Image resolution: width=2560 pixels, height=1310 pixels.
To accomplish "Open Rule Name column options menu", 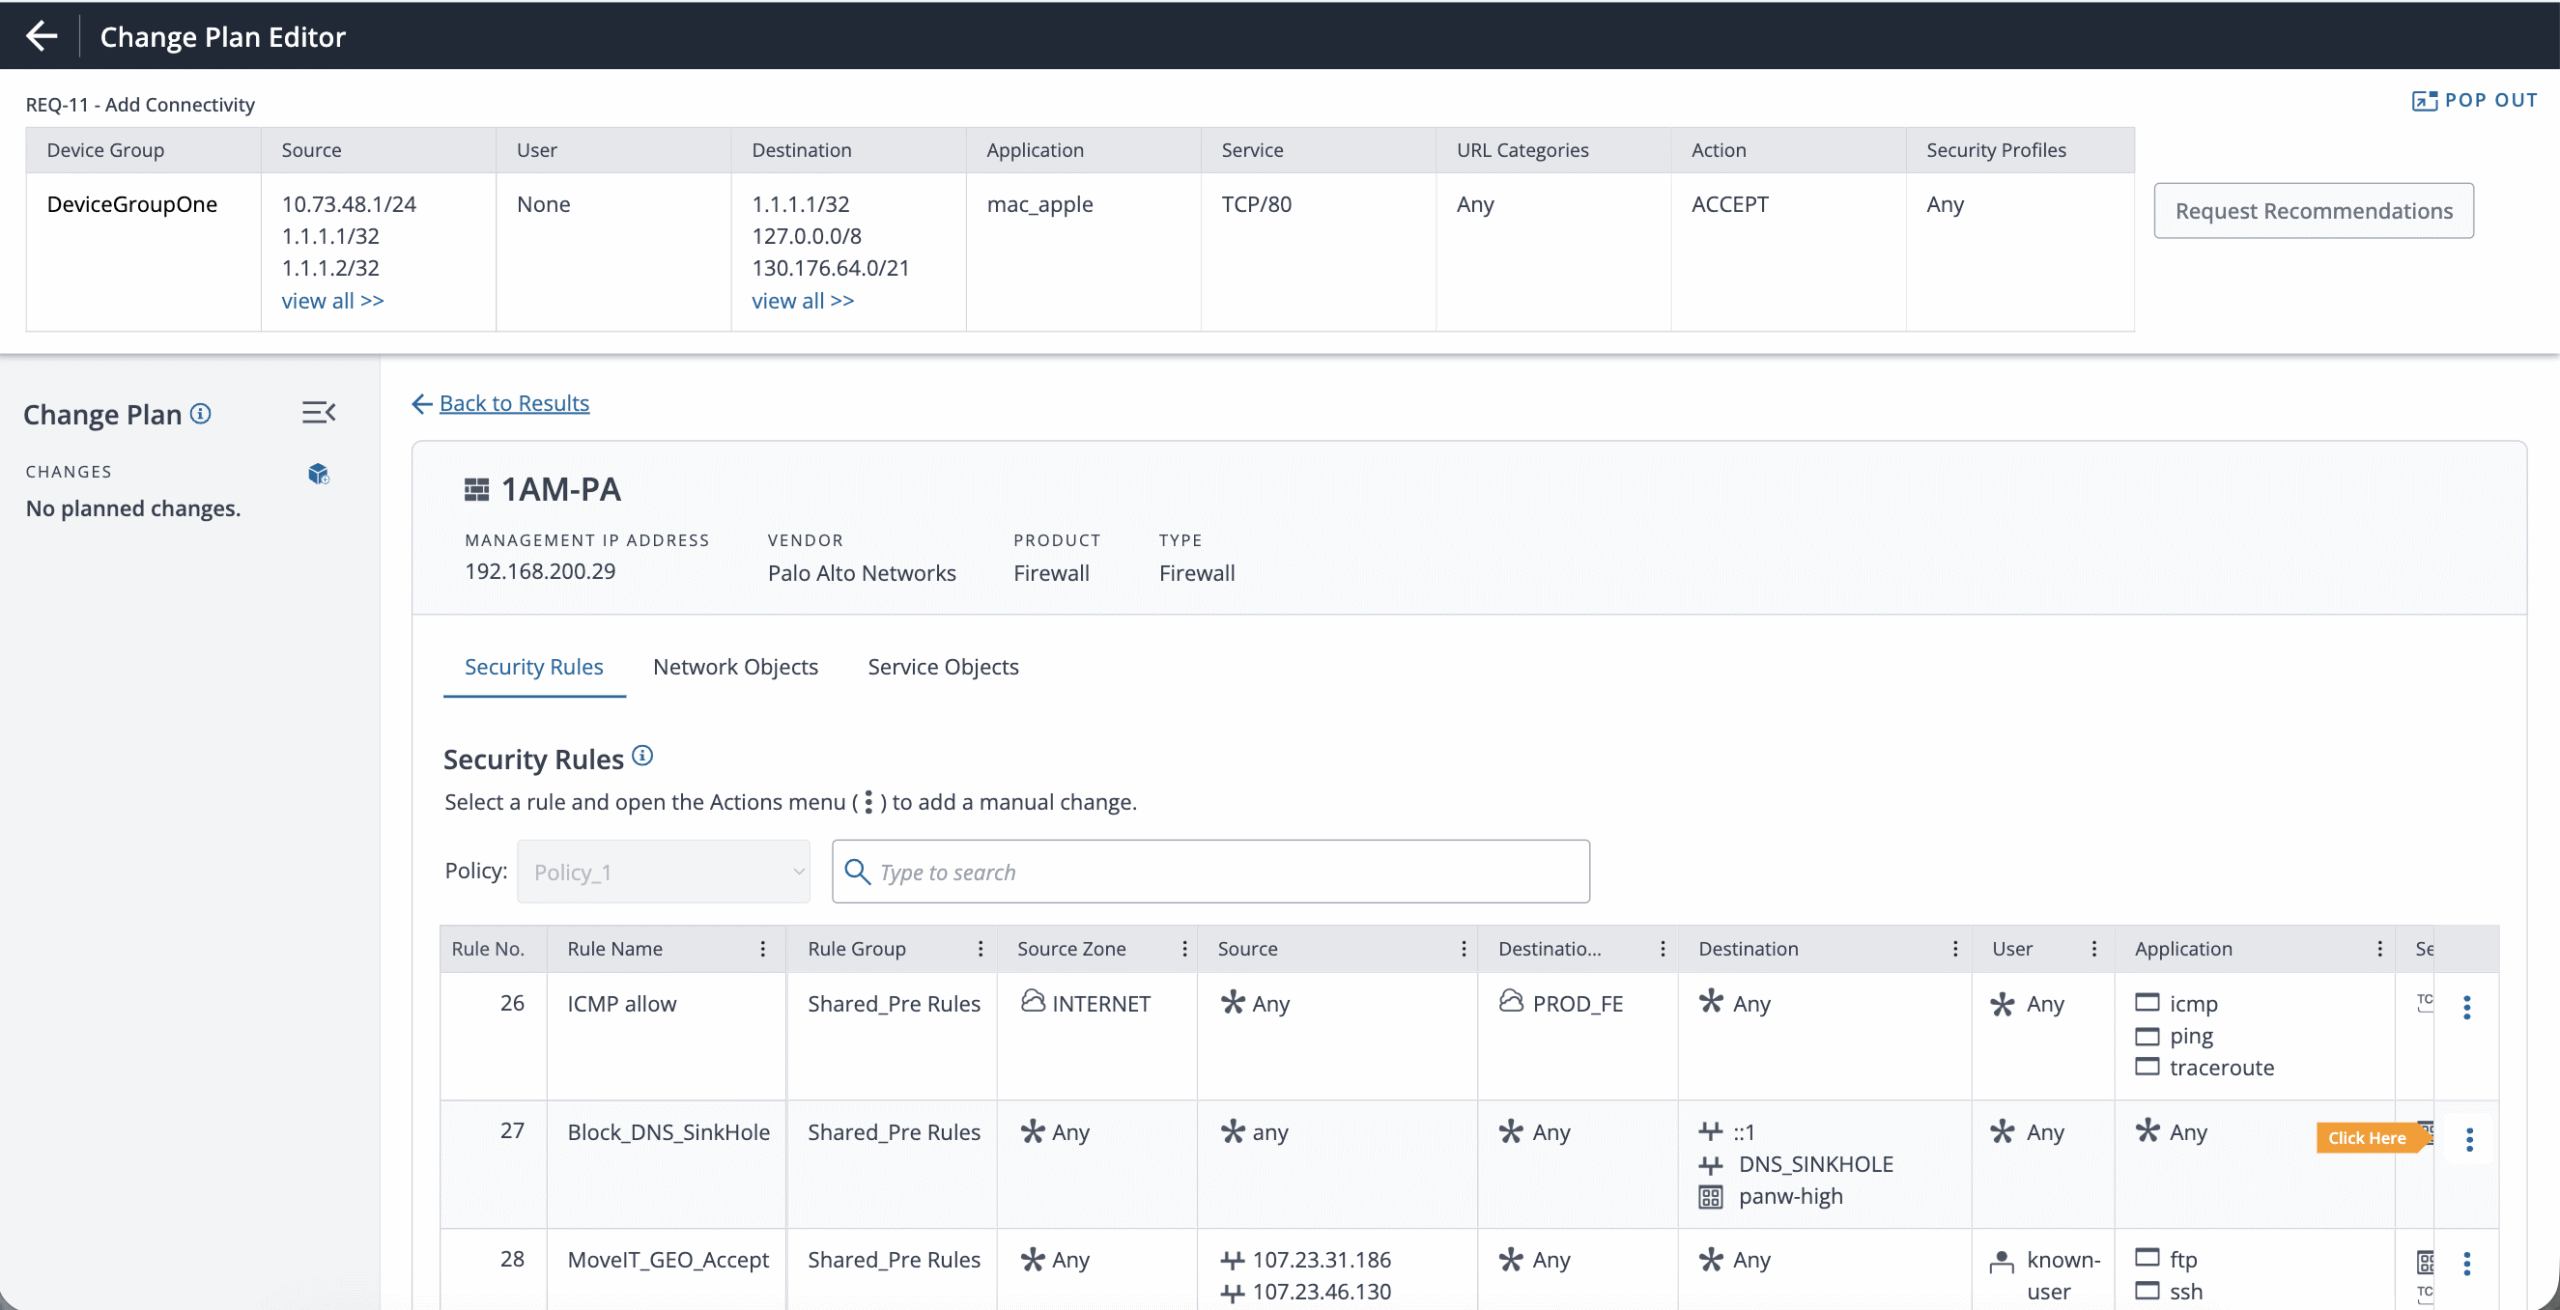I will point(763,949).
